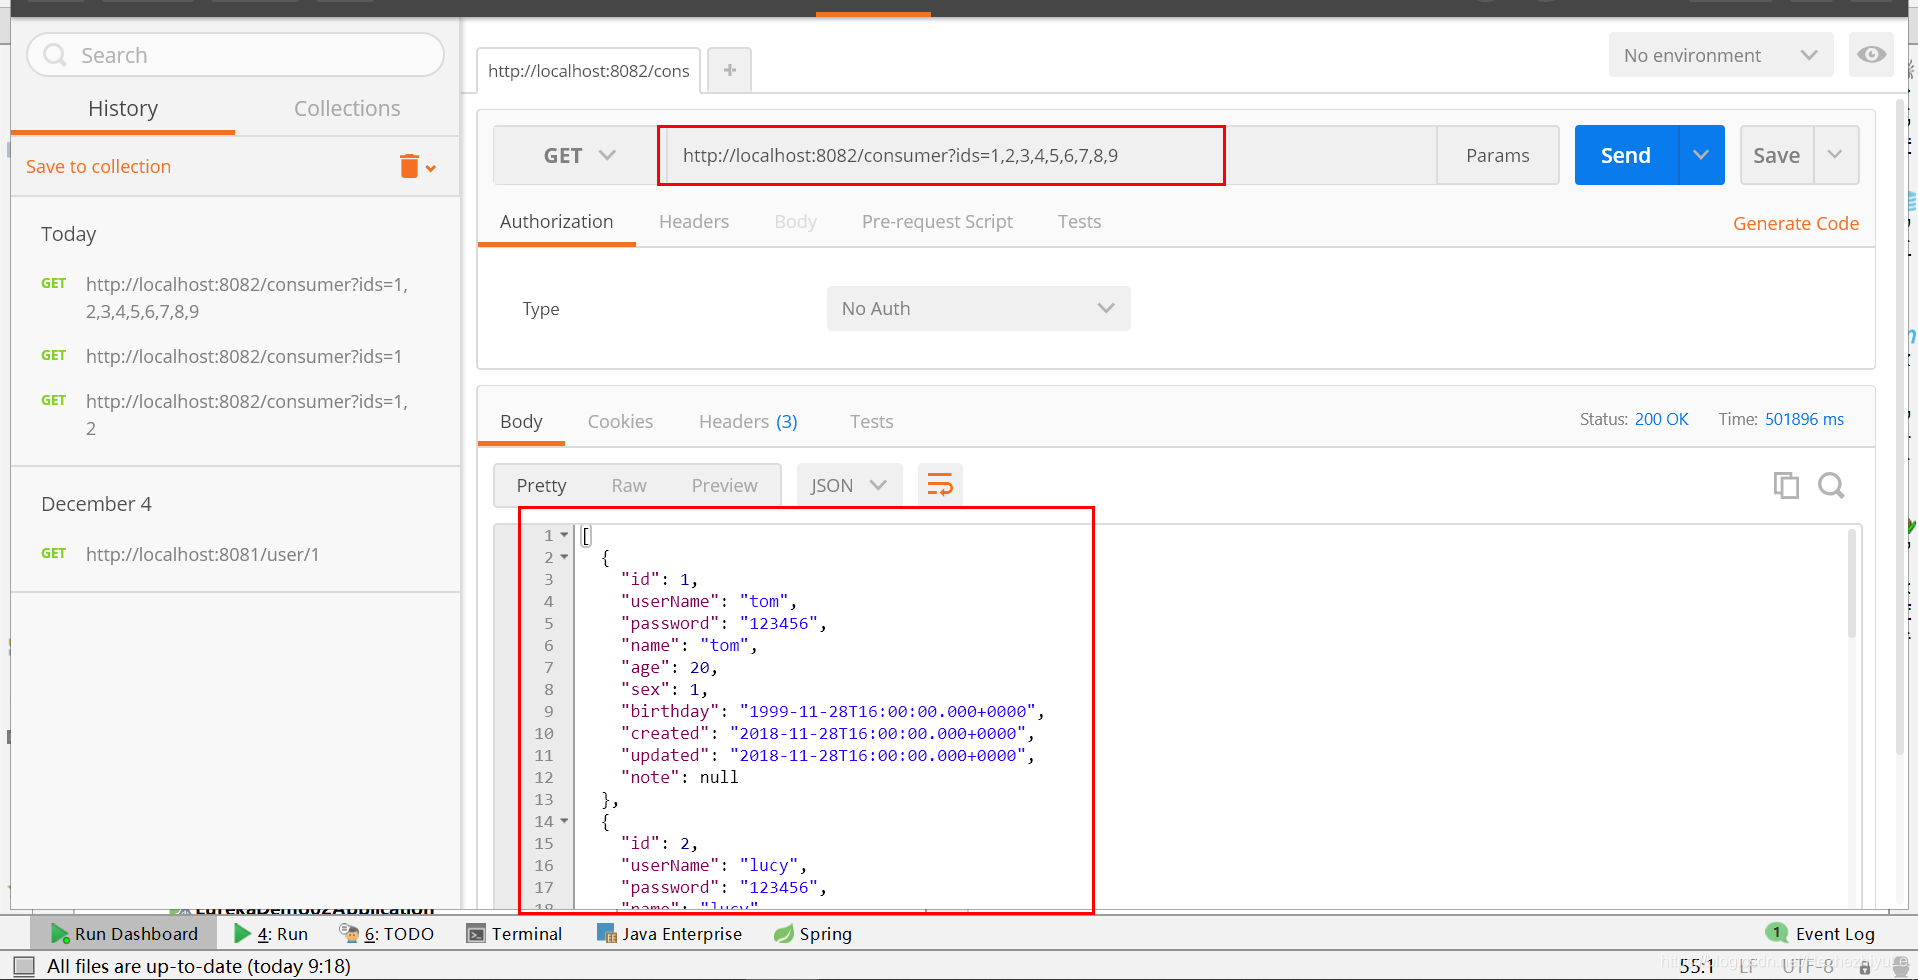The height and width of the screenshot is (980, 1918).
Task: Open the response Tests tab
Action: [871, 422]
